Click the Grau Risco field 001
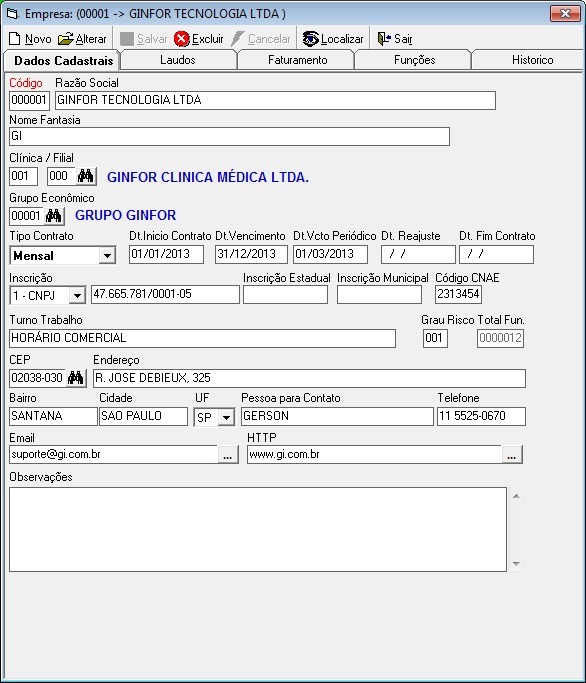Screen dimensions: 586x683 (435, 338)
